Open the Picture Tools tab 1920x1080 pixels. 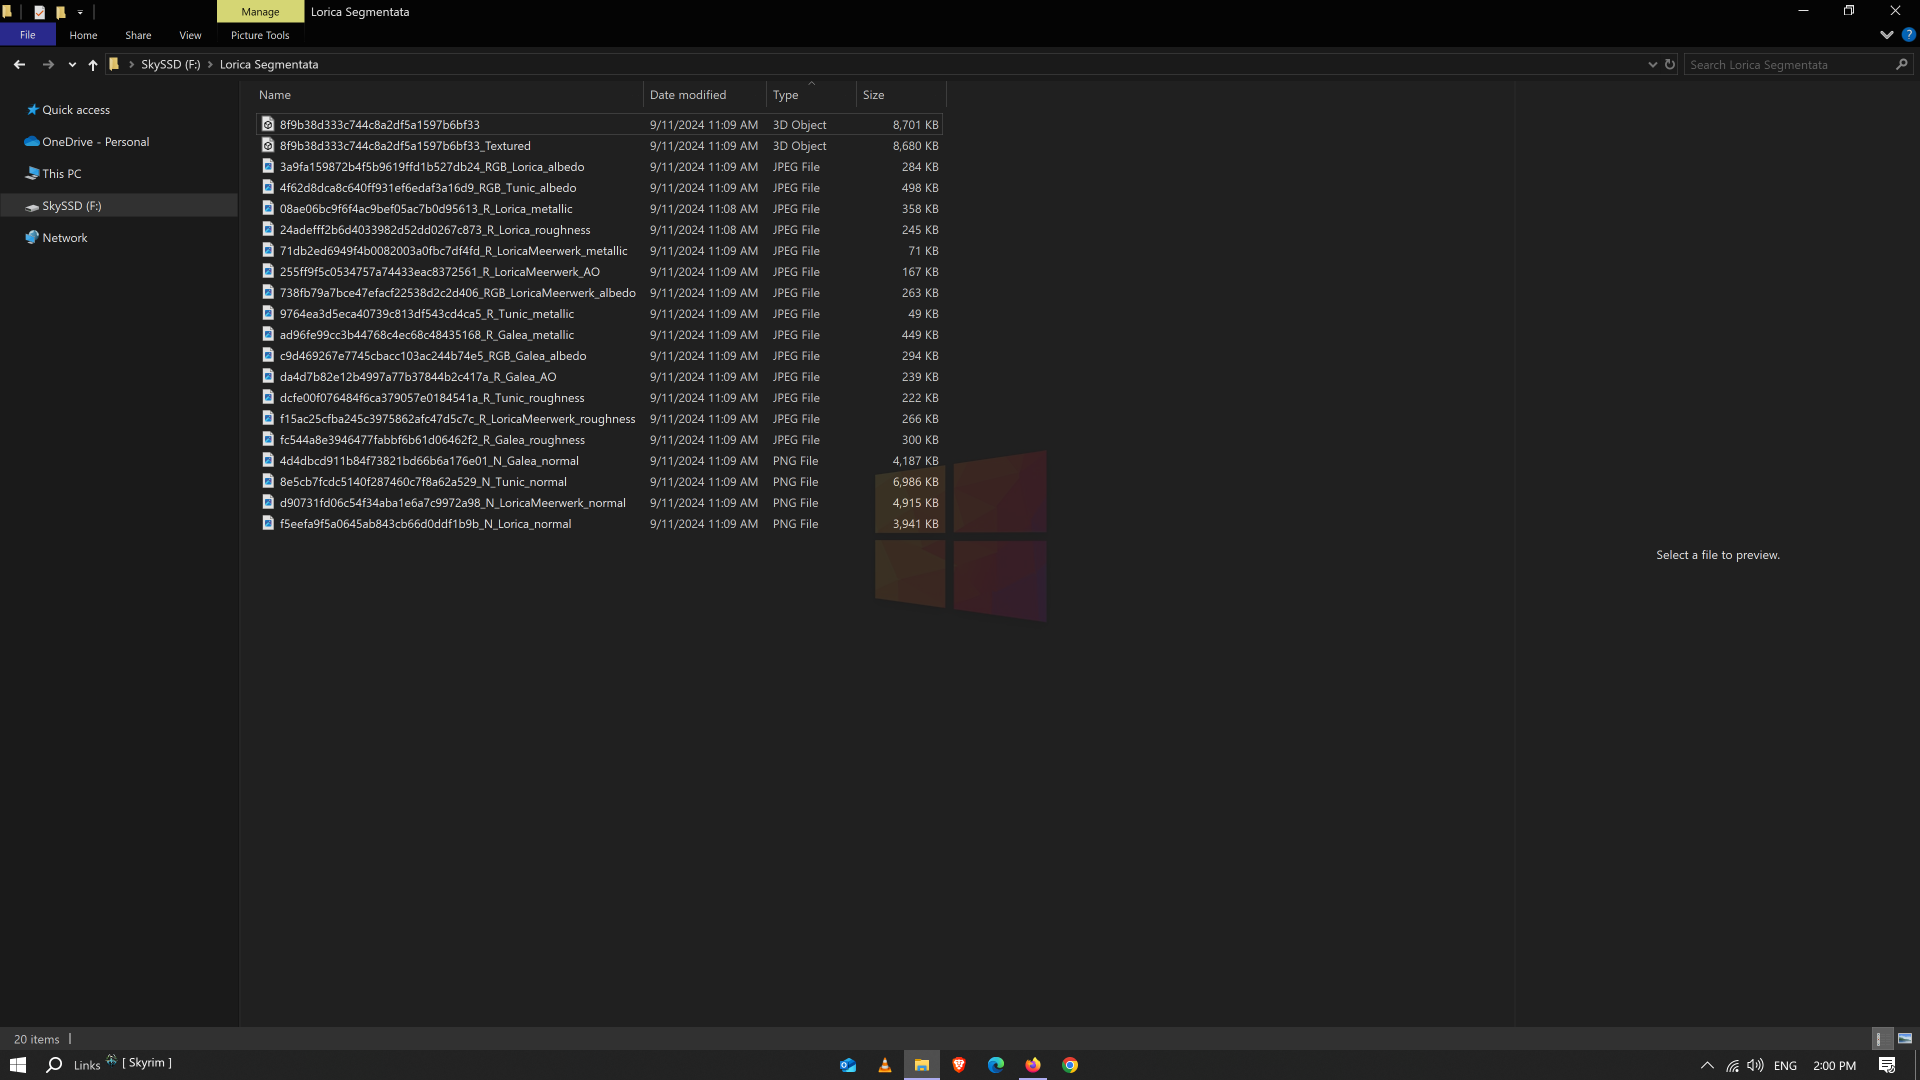260,35
